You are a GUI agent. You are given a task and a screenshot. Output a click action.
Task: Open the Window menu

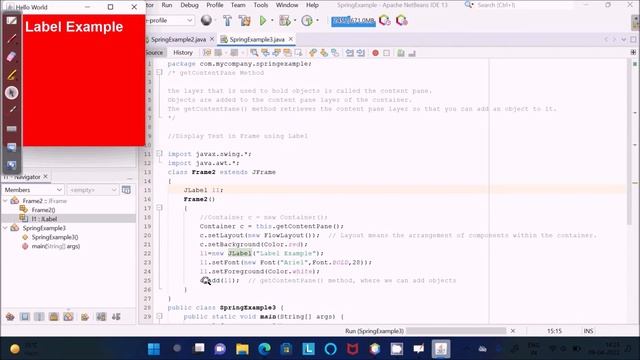[x=287, y=5]
